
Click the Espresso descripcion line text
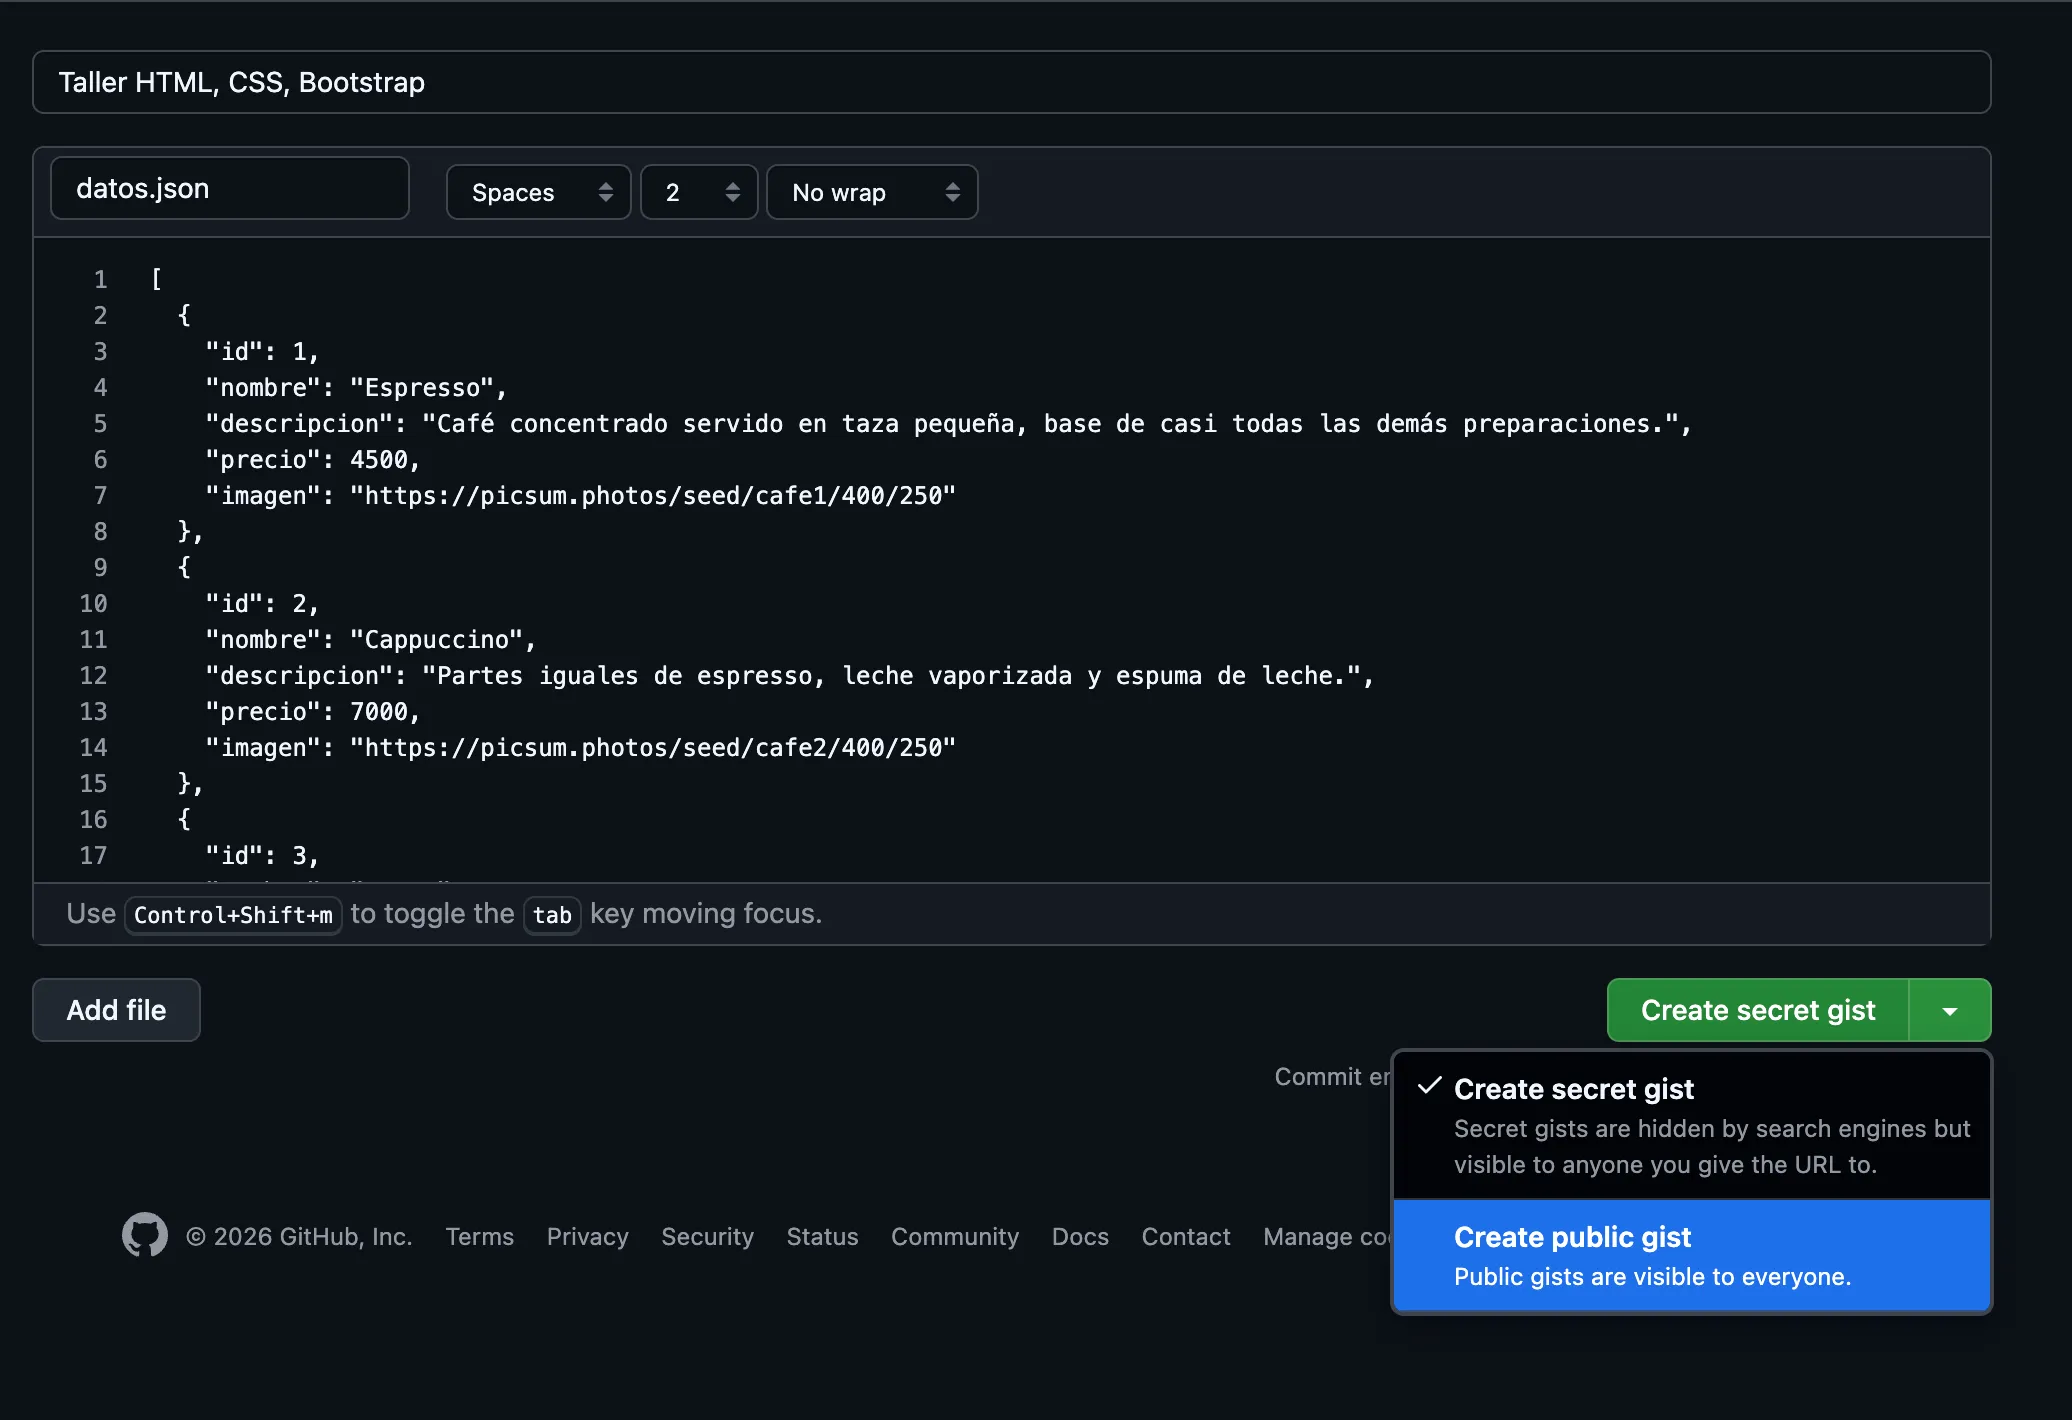click(x=948, y=423)
